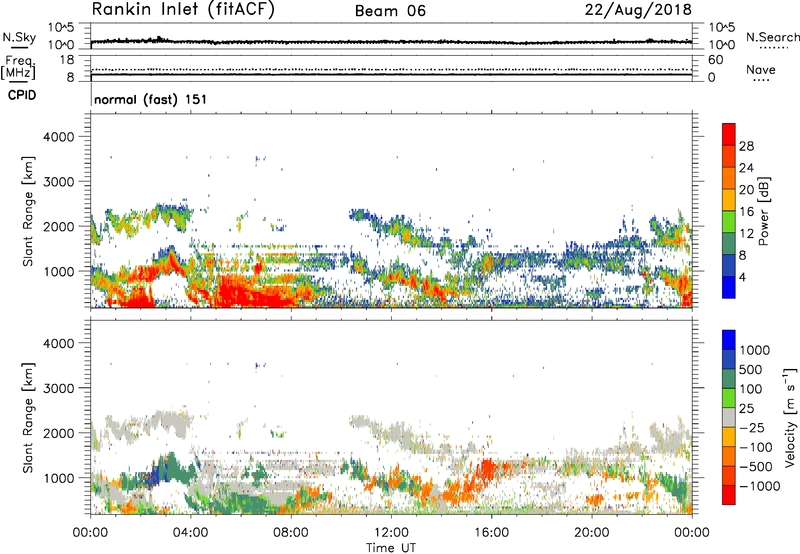Select the 'normal (fast) 151' text
The image size is (800, 554).
[x=151, y=99]
